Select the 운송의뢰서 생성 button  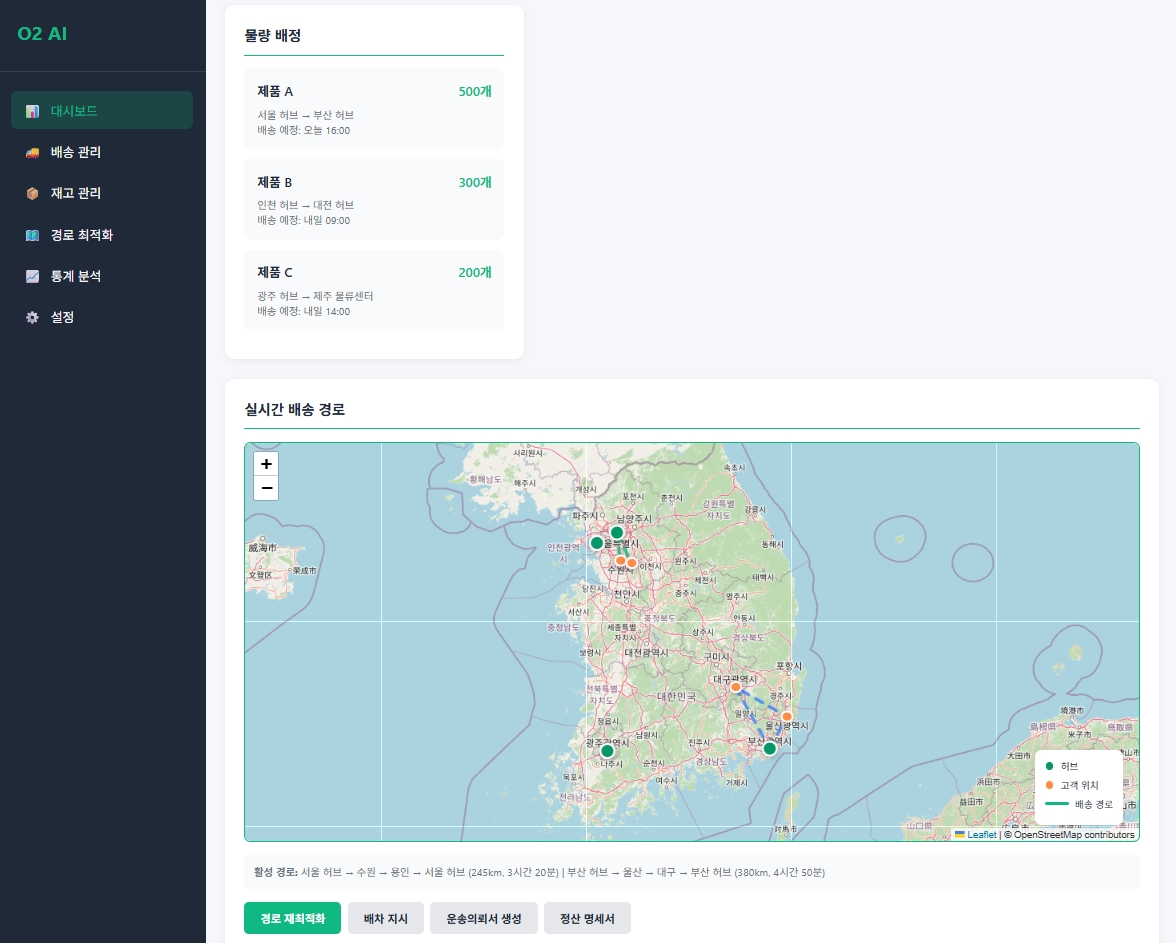pos(483,918)
